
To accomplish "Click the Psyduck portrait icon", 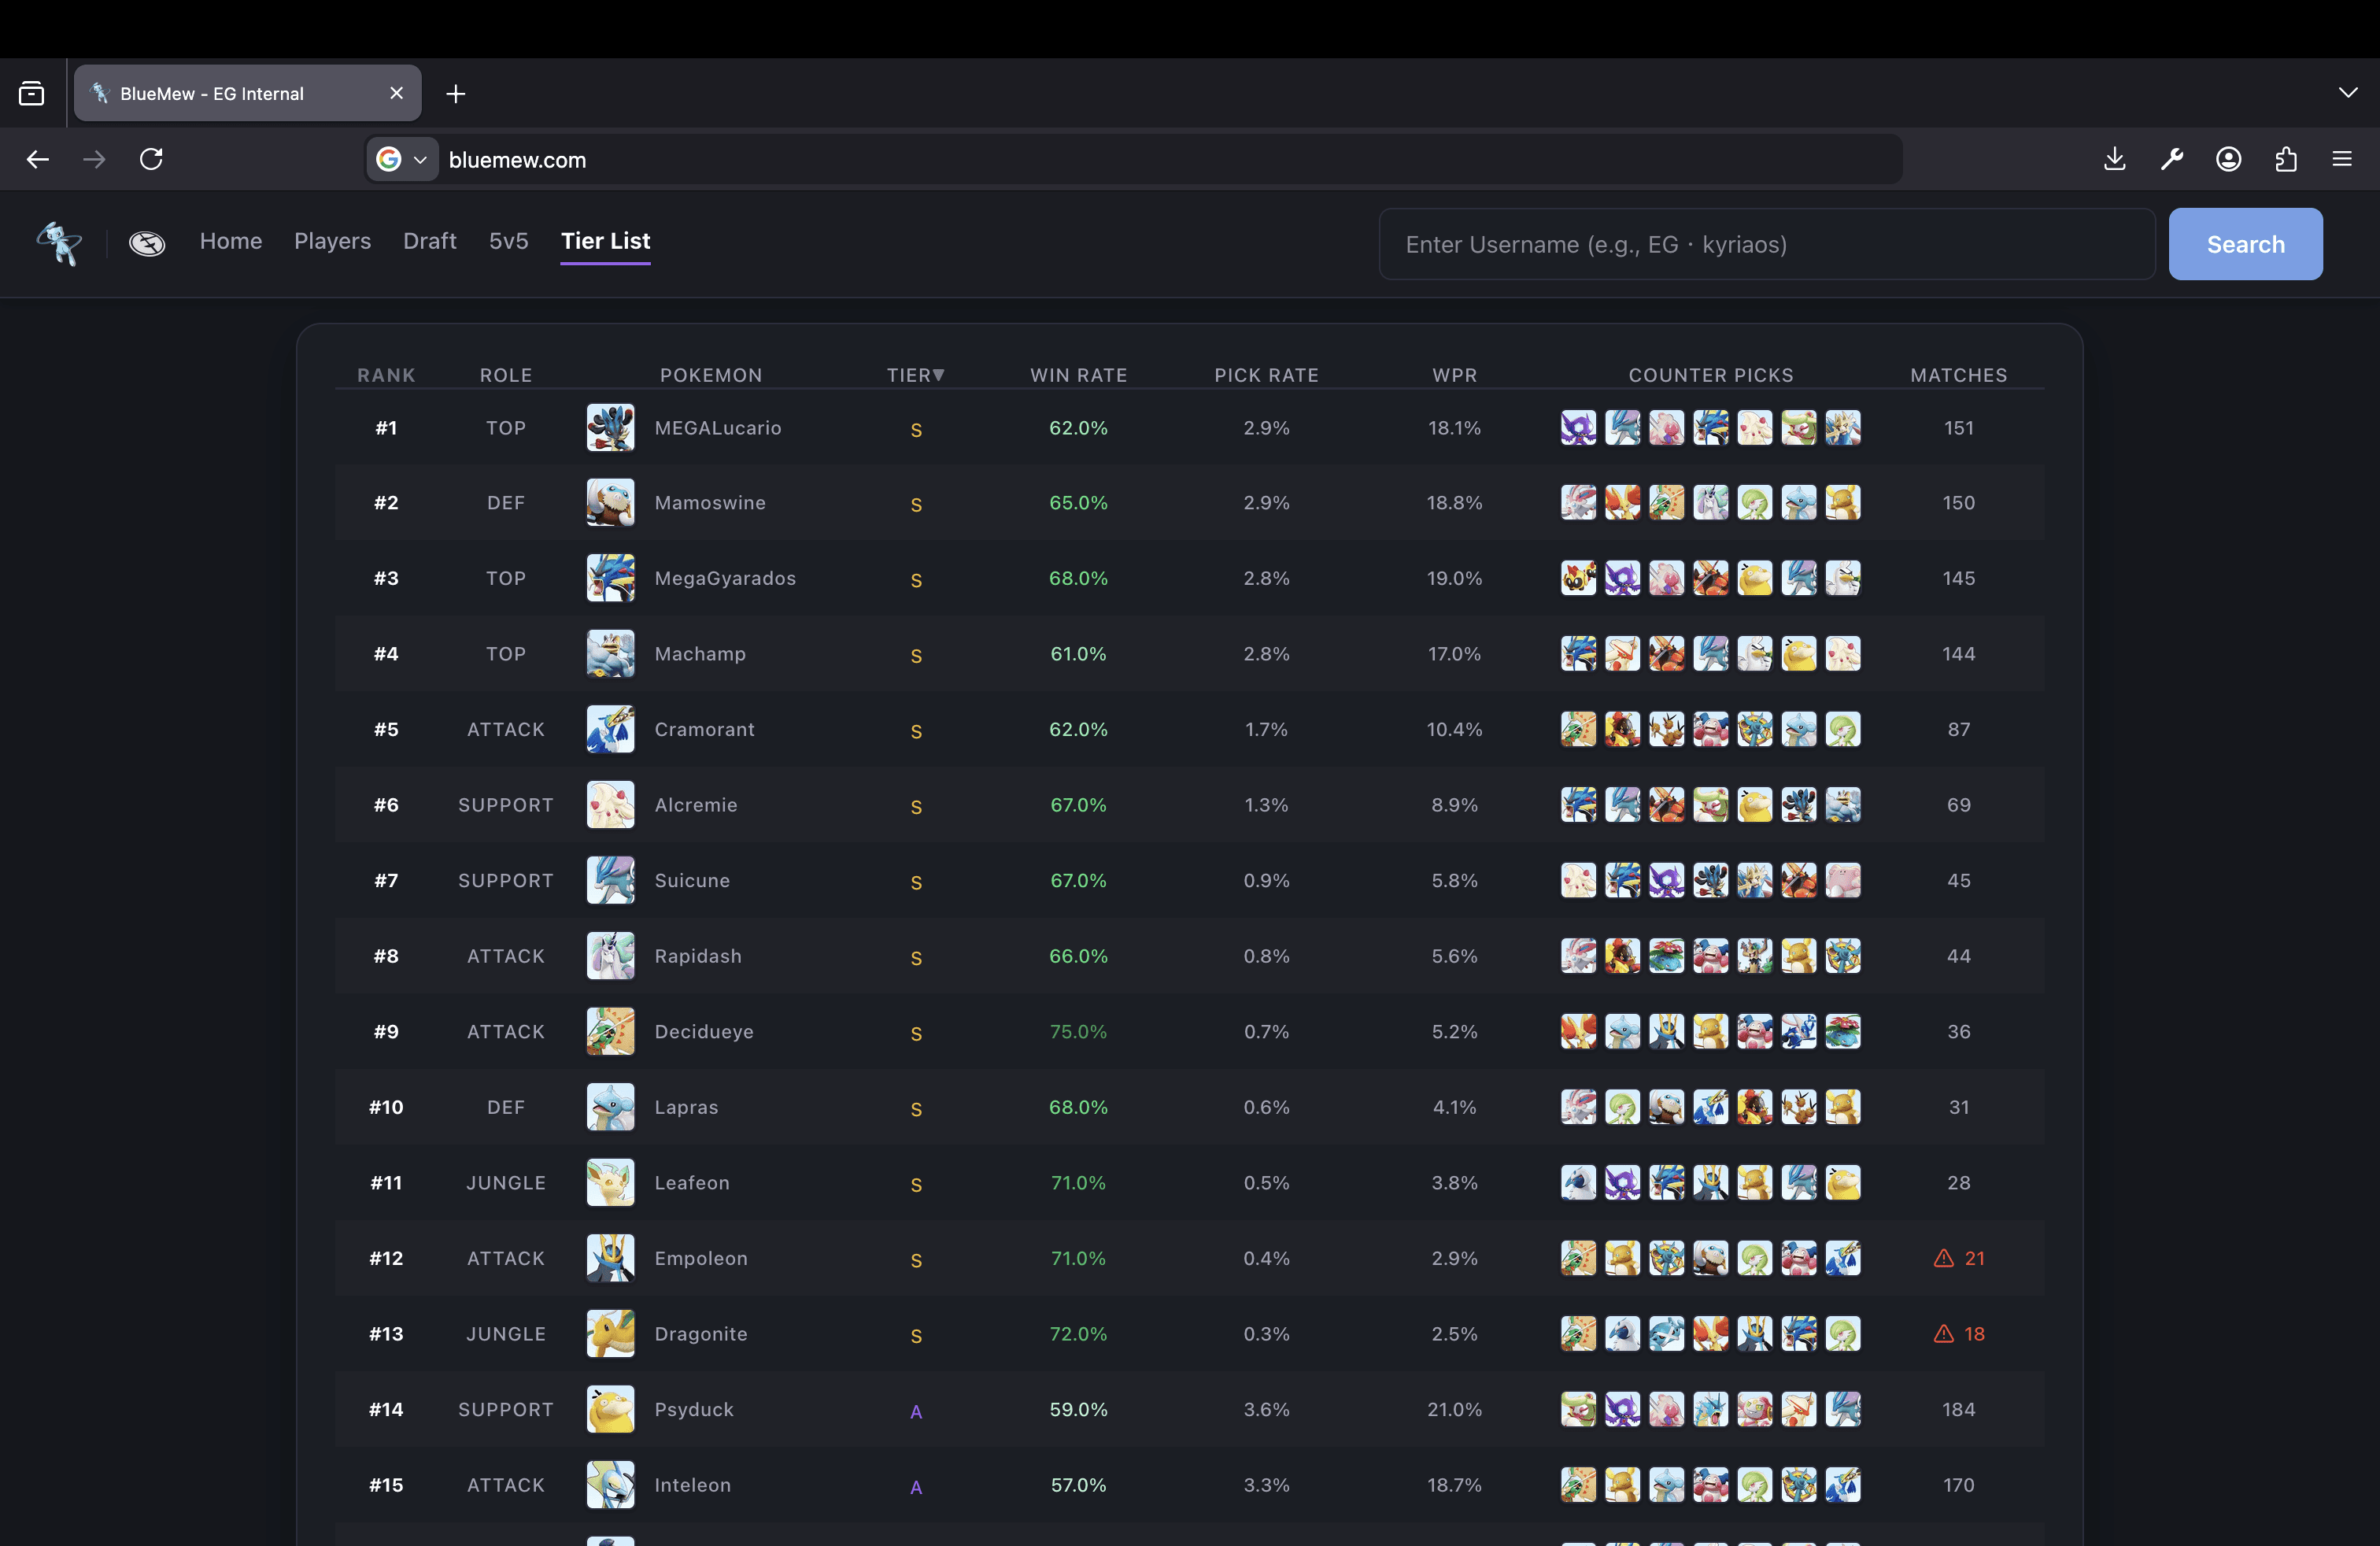I will click(x=610, y=1409).
